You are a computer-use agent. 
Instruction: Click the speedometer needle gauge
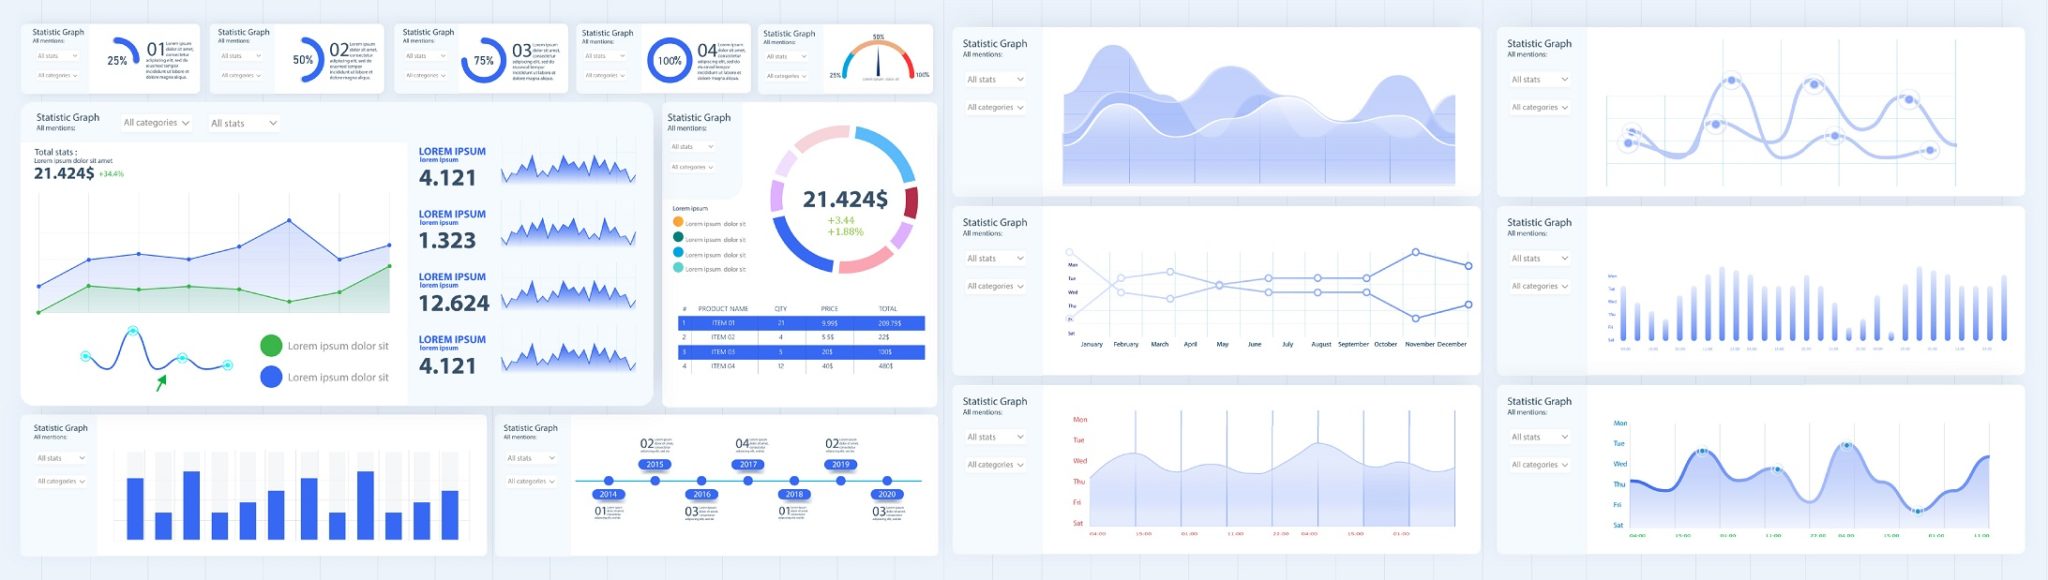878,60
